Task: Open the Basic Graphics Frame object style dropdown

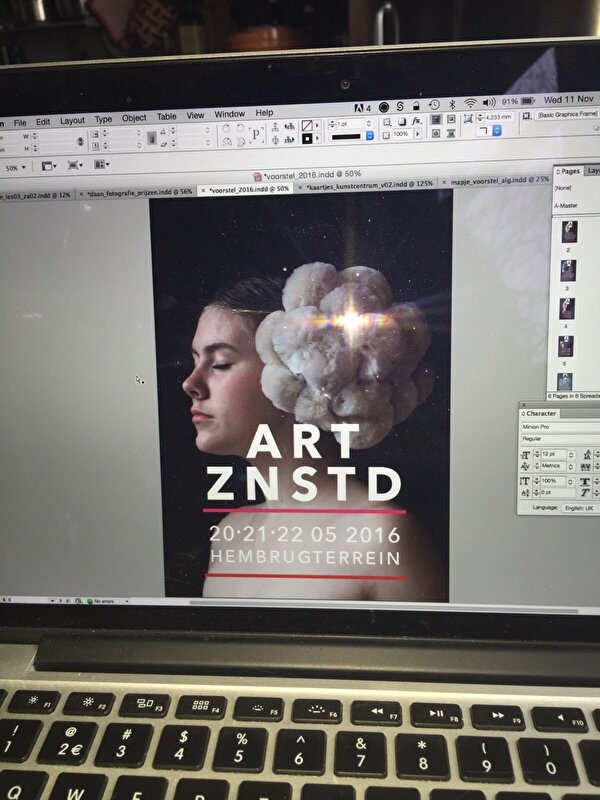Action: [568, 115]
